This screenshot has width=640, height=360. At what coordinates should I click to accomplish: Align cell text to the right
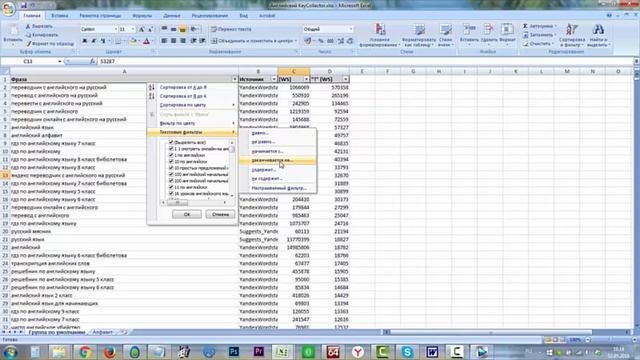point(183,41)
